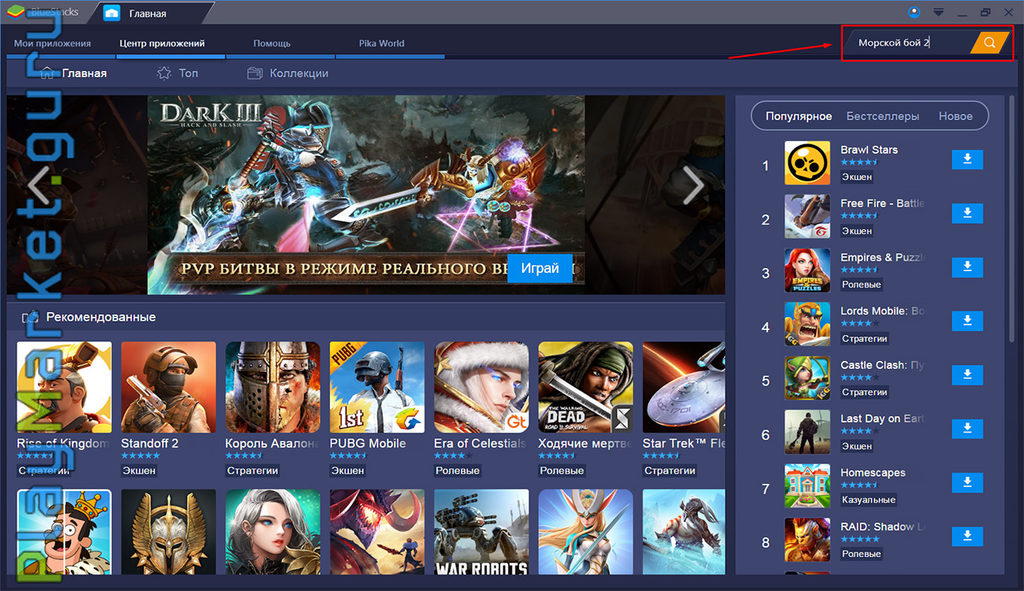This screenshot has height=591, width=1024.
Task: Open Last Day on Earth app icon
Action: click(x=807, y=432)
